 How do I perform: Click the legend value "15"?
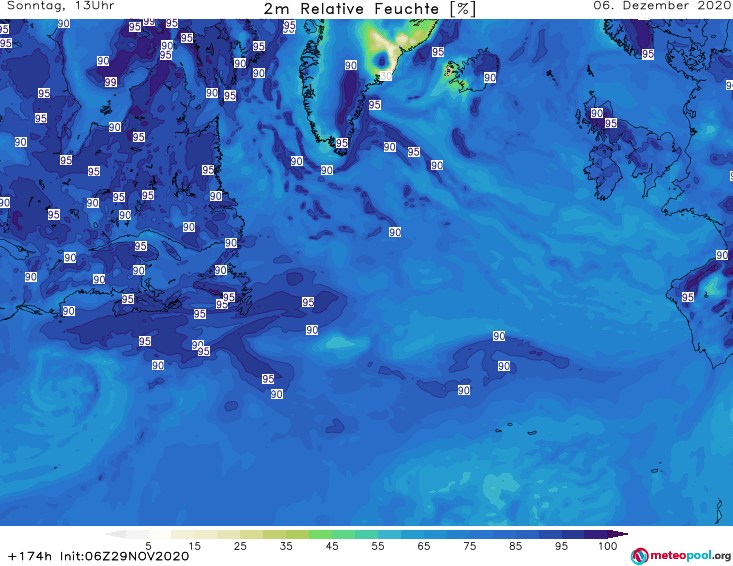[x=194, y=546]
